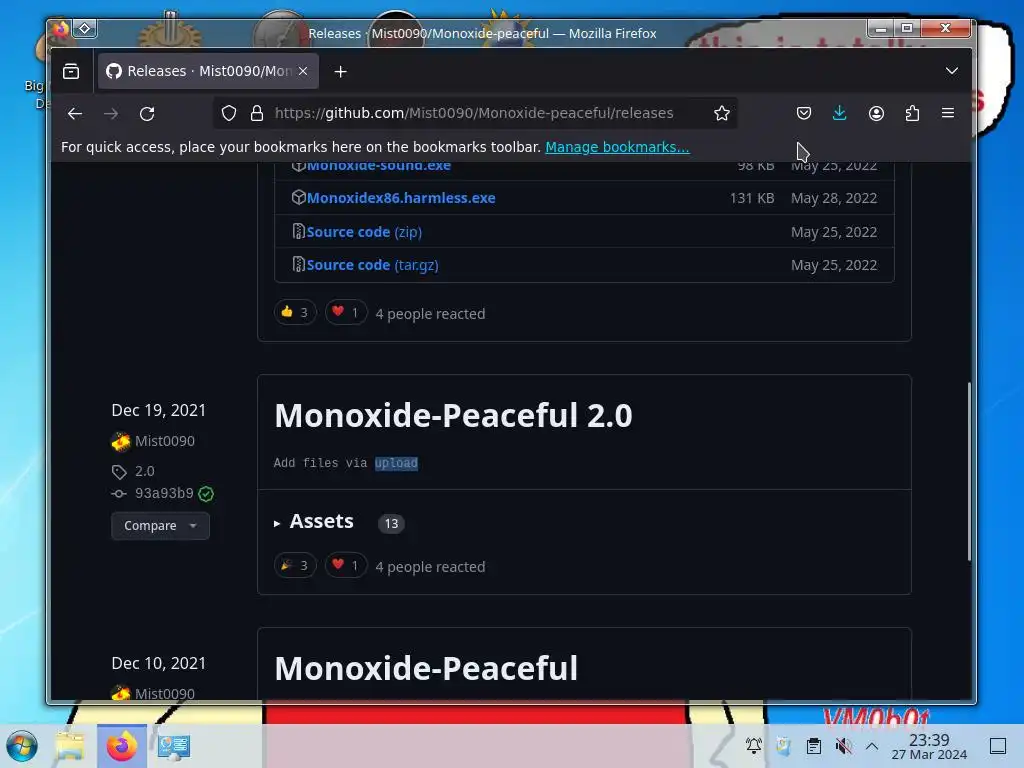Click heart reaction above Dec 19 release
1024x768 pixels.
[x=346, y=312]
